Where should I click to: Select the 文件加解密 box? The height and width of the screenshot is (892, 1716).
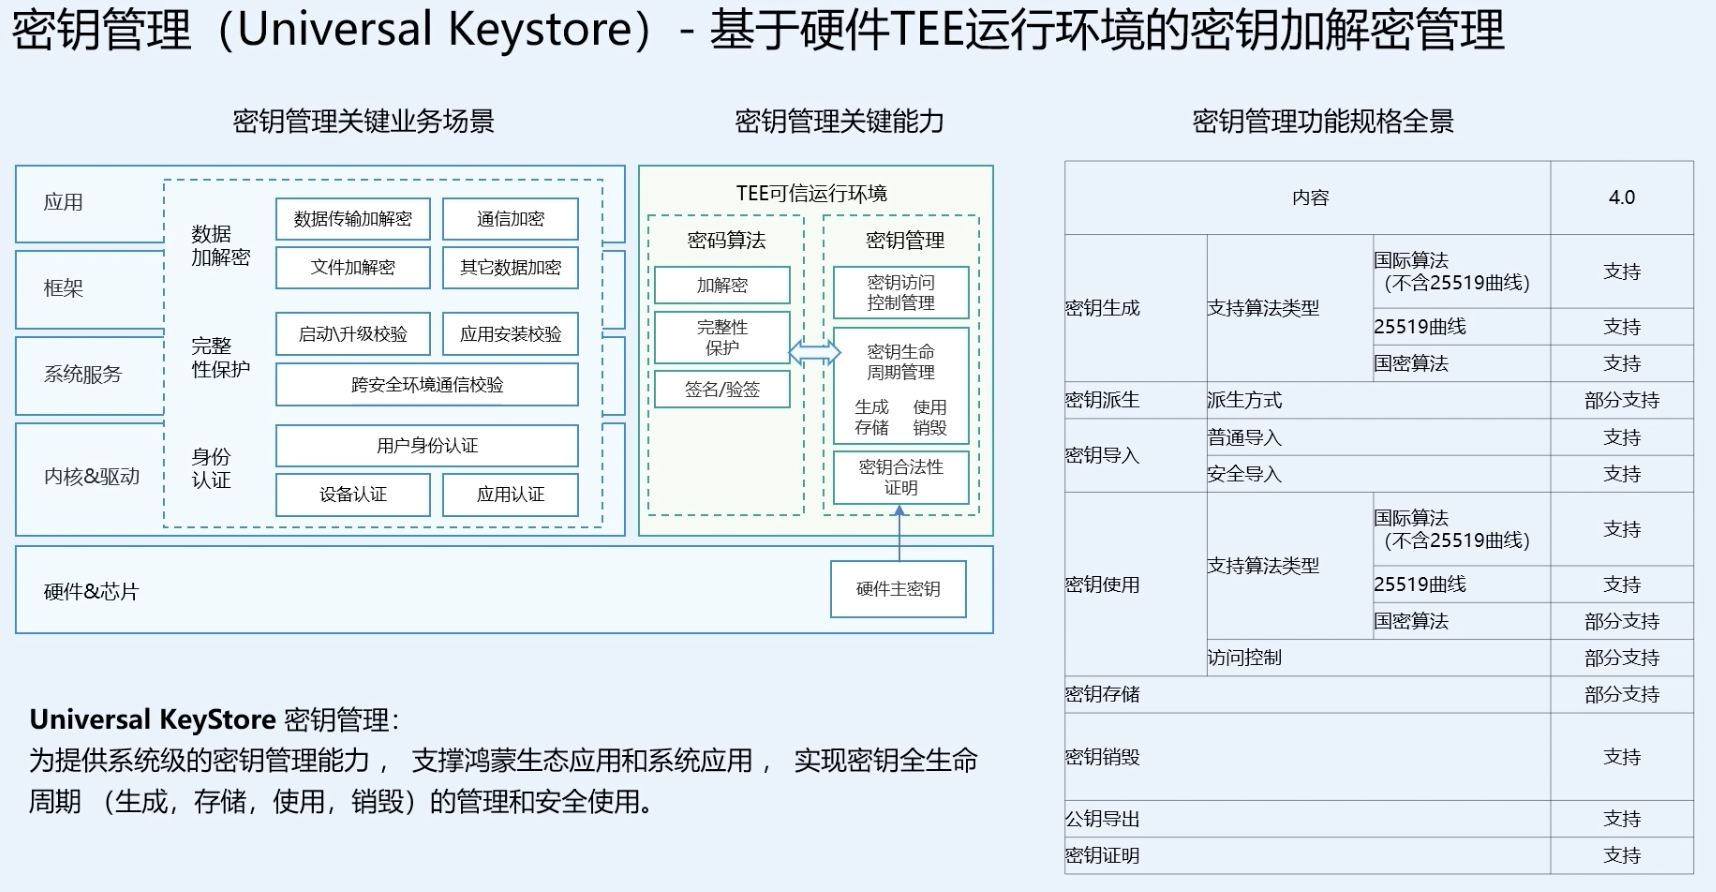353,268
